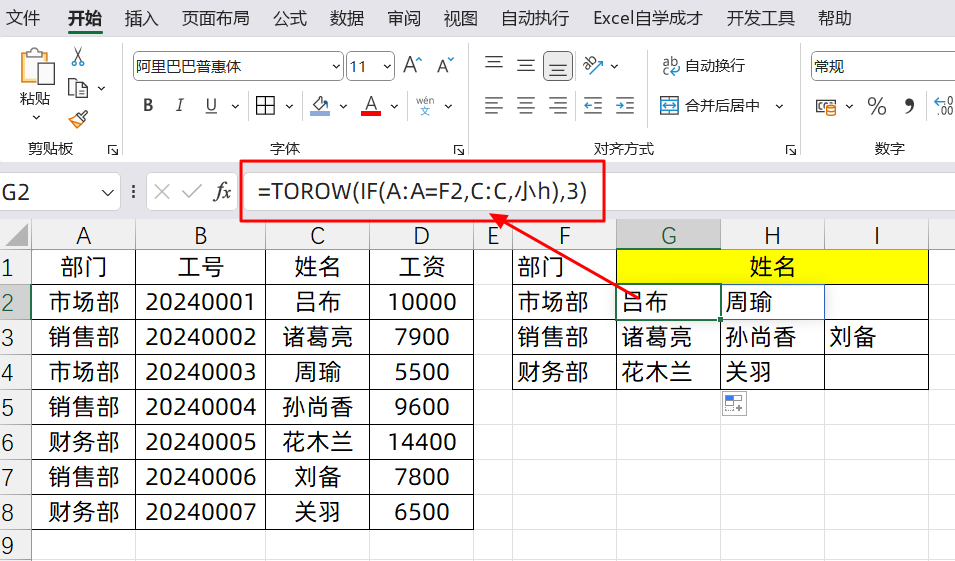Increase indent
Screen dimensions: 955x561
coord(625,106)
